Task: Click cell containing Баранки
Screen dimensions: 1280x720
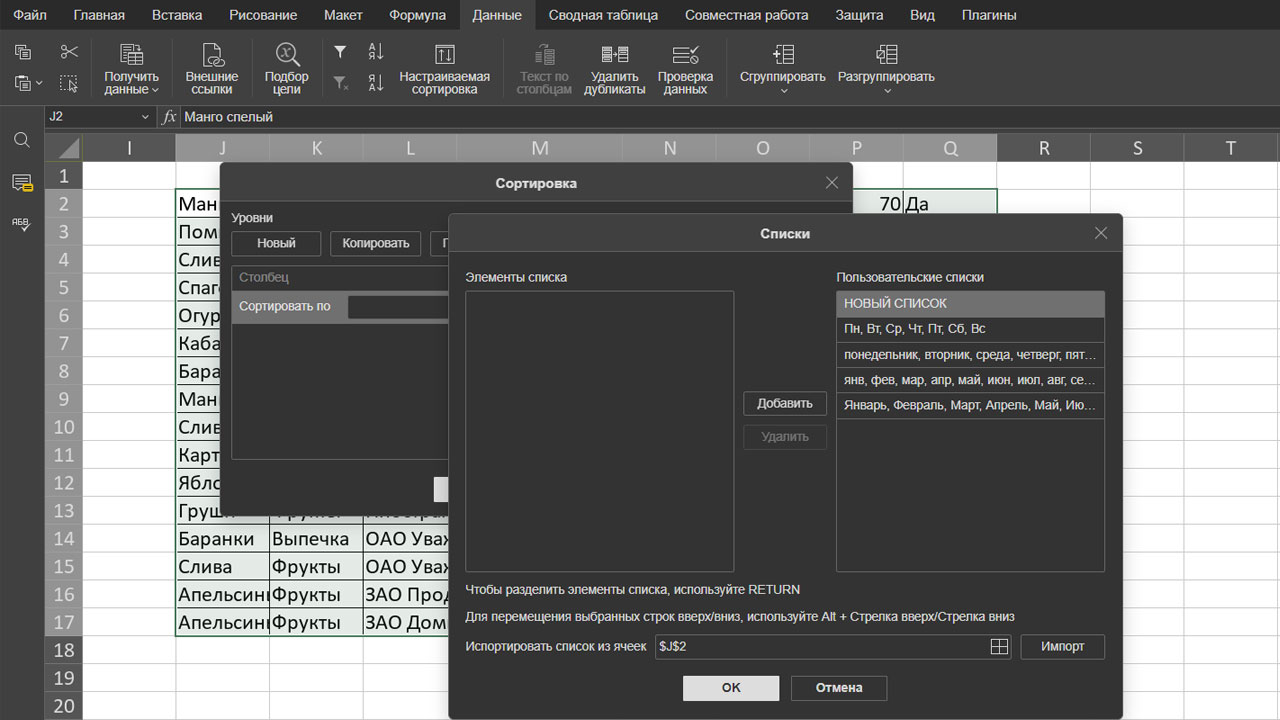Action: [222, 538]
